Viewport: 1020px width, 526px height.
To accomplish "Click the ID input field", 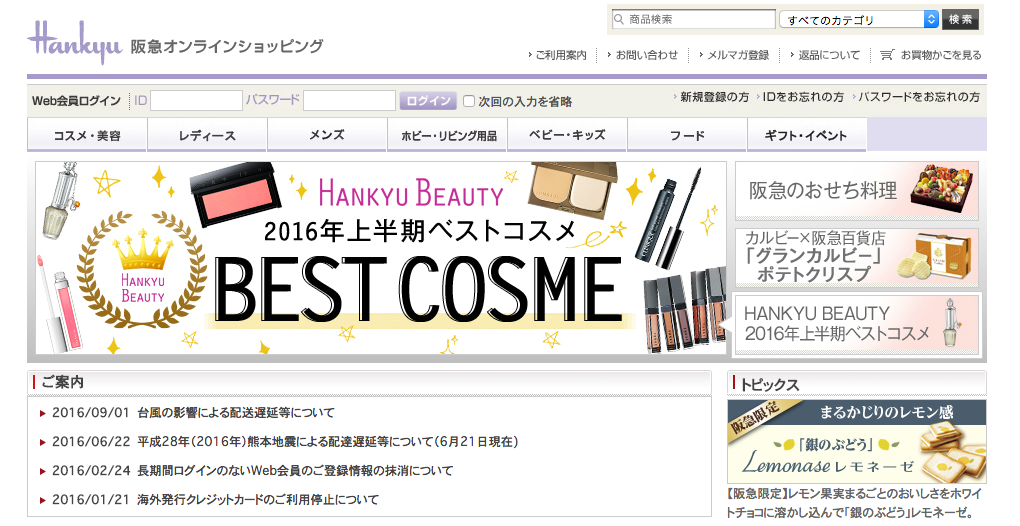I will pos(196,101).
